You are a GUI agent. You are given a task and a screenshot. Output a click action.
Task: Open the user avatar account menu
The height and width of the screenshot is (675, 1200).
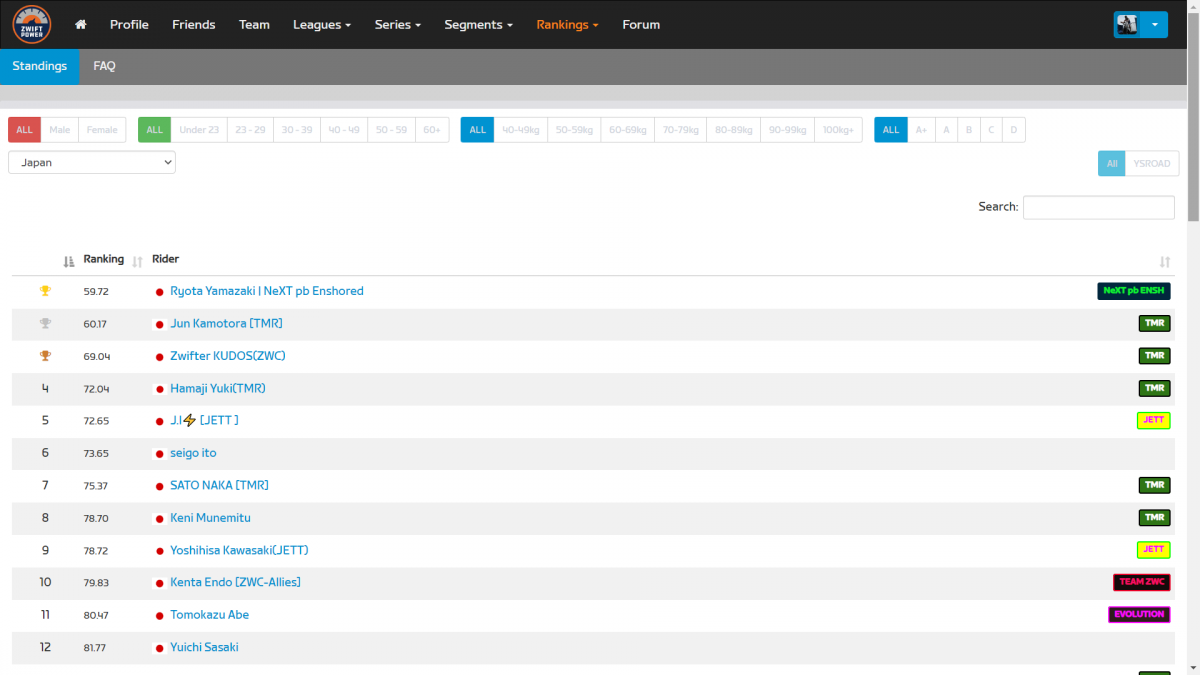(1140, 25)
